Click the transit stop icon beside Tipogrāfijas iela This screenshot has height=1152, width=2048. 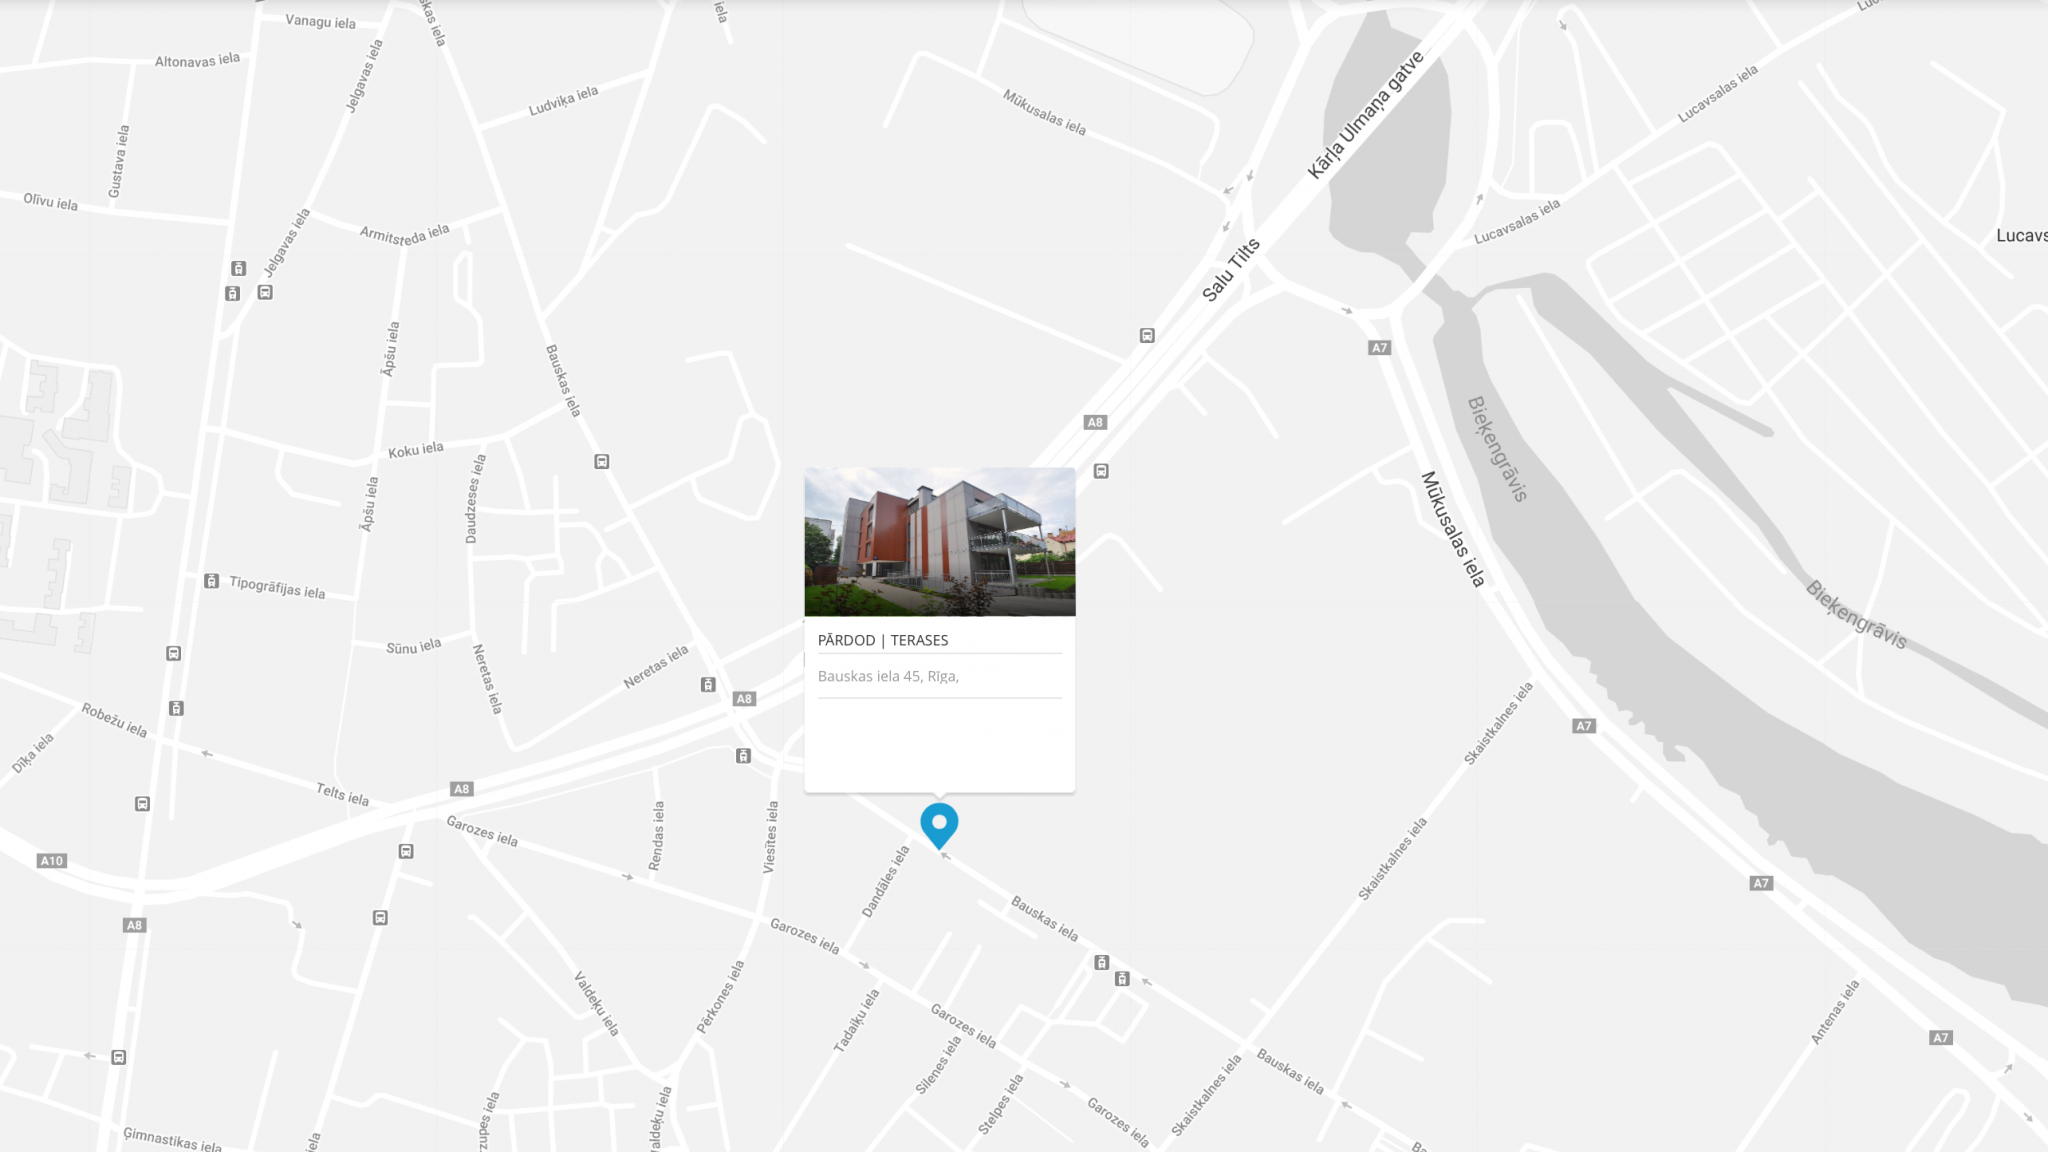pos(211,581)
